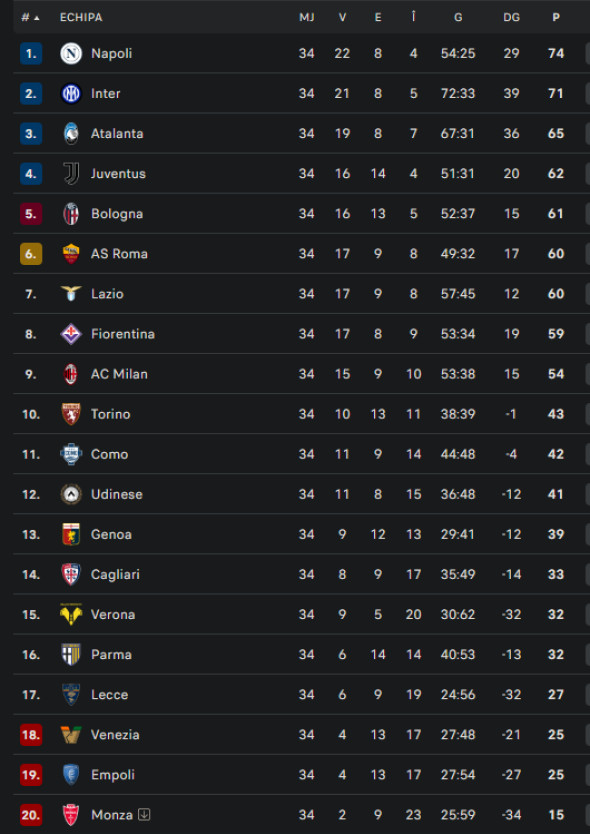
Task: Sort by the MJ matches played header
Action: pyautogui.click(x=306, y=18)
